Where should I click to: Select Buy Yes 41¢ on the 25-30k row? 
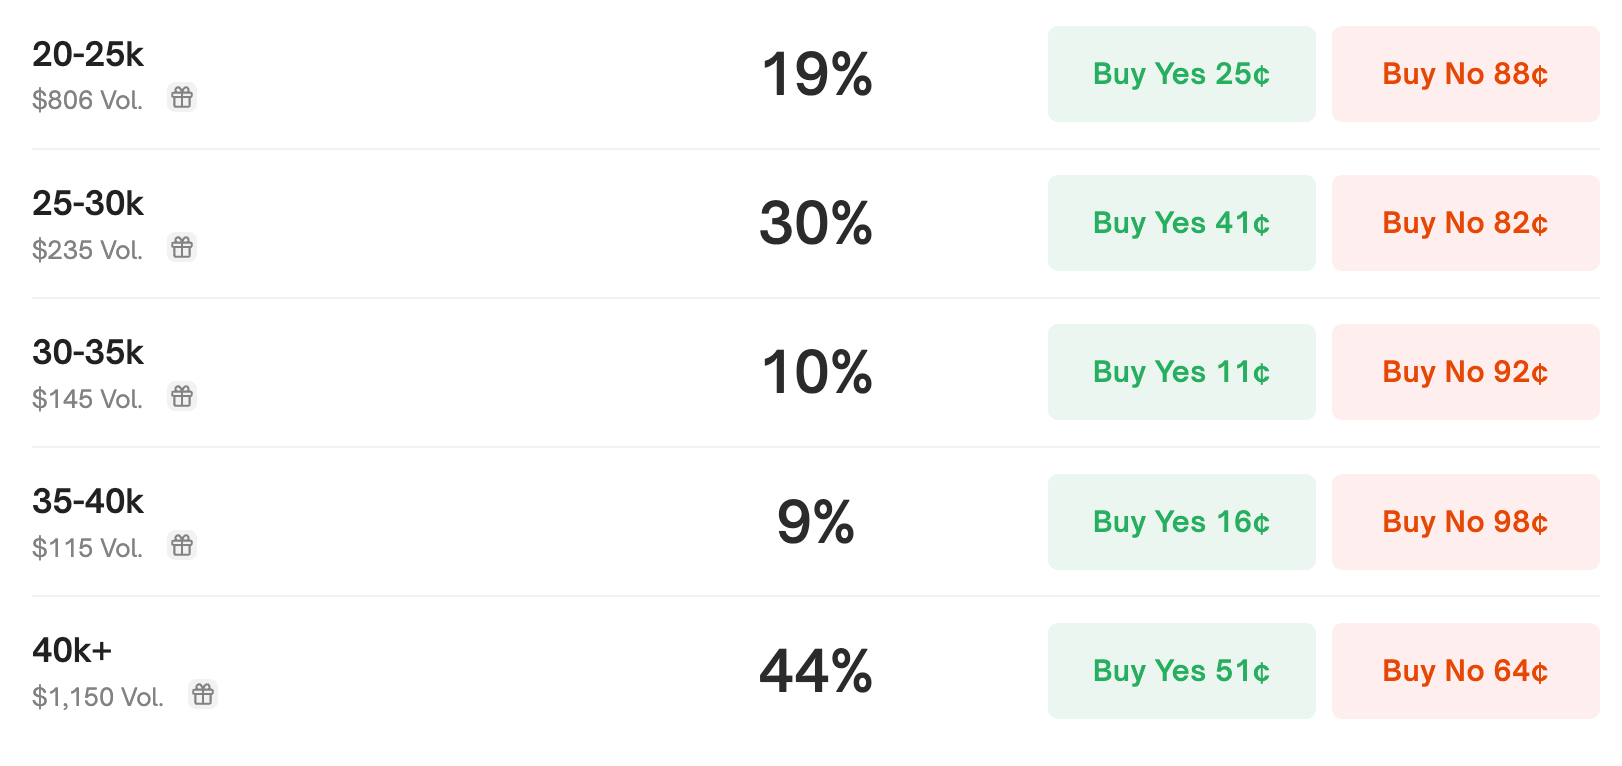(x=1181, y=223)
